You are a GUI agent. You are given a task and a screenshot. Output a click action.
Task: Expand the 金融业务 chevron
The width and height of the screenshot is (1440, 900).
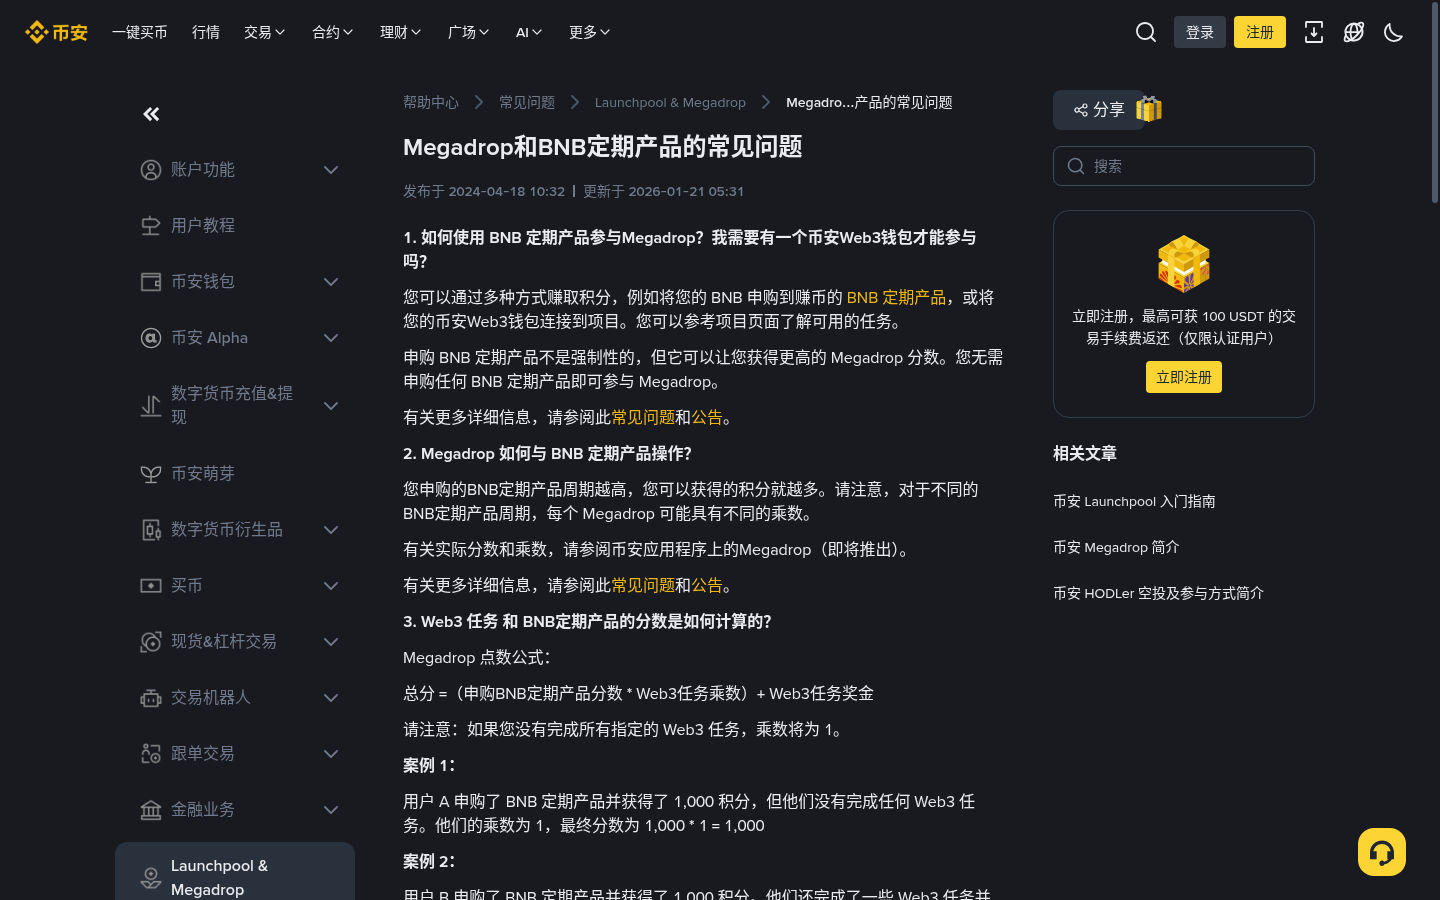click(x=331, y=810)
